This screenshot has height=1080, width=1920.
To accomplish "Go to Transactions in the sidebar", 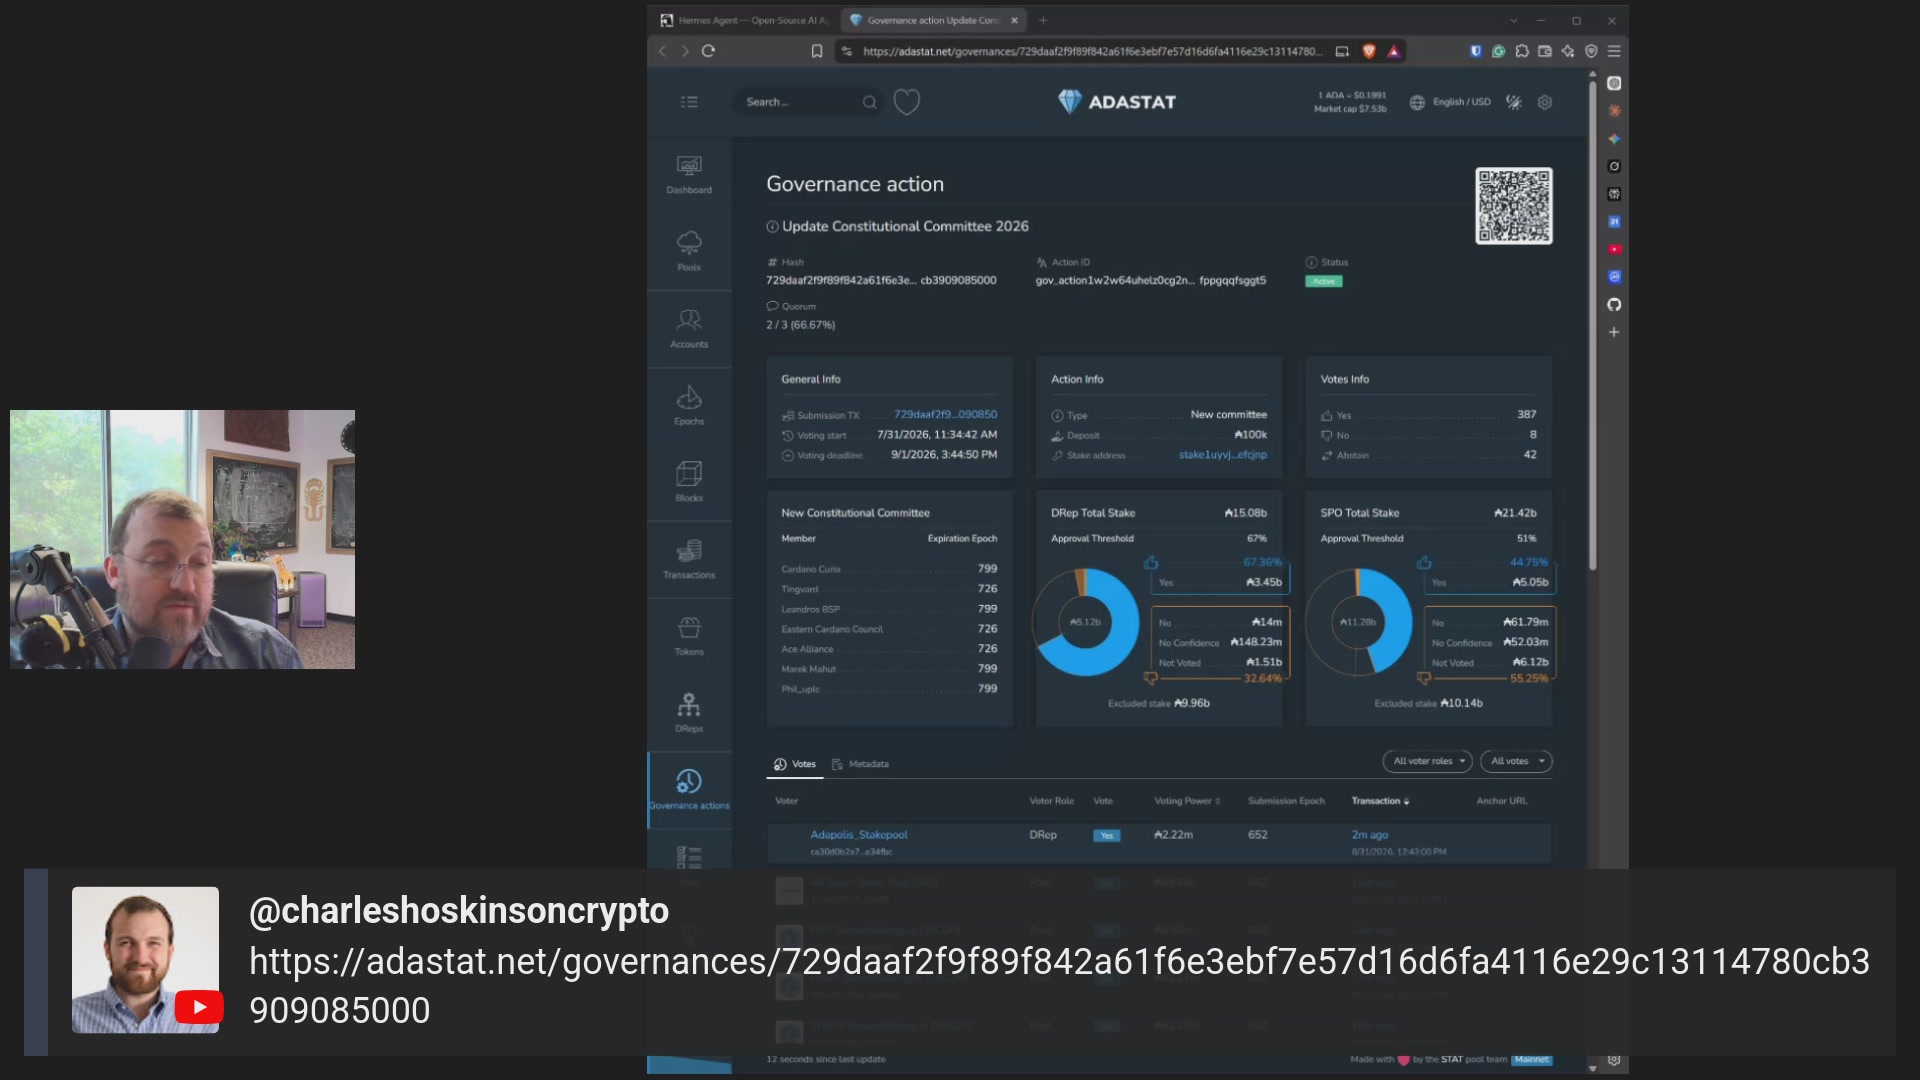I will (689, 559).
